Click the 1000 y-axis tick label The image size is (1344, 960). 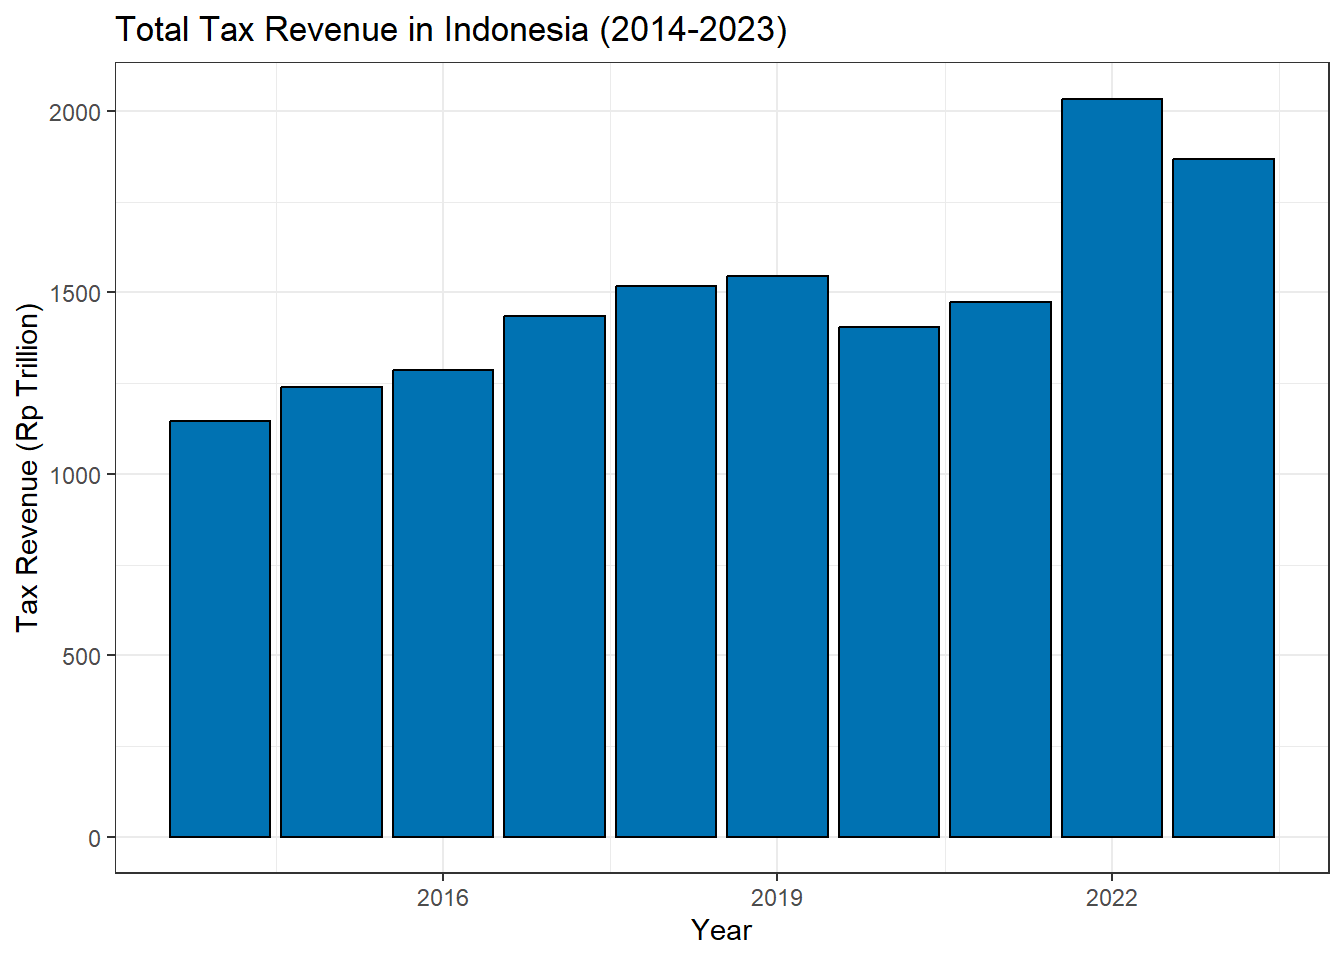pos(75,475)
